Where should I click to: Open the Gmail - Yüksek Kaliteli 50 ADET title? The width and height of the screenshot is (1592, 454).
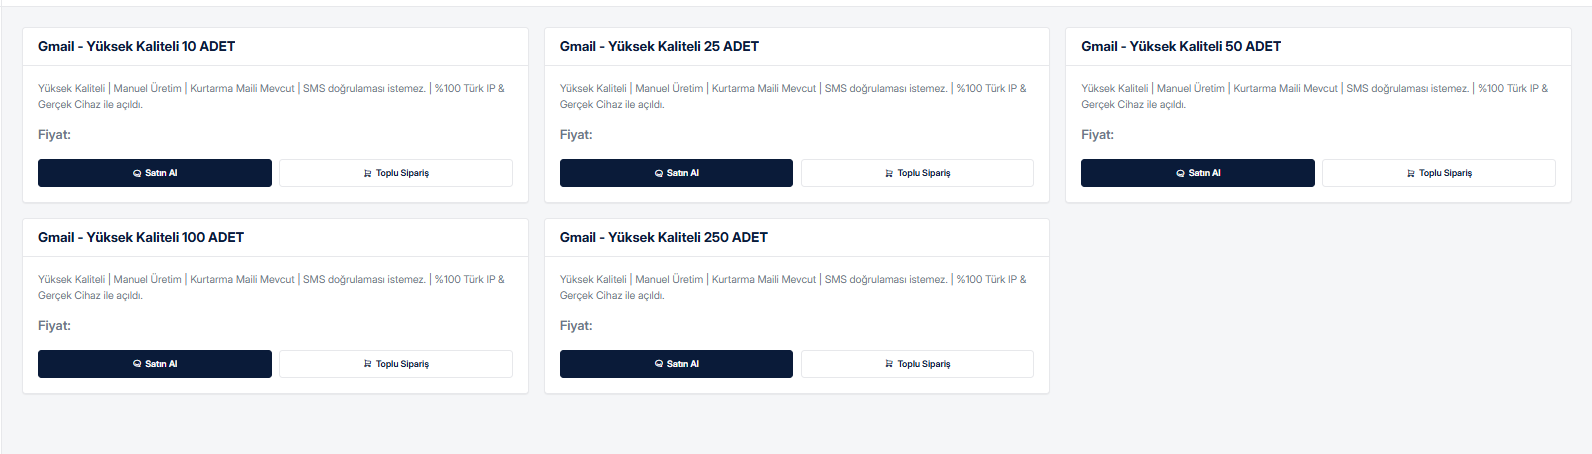(1181, 46)
